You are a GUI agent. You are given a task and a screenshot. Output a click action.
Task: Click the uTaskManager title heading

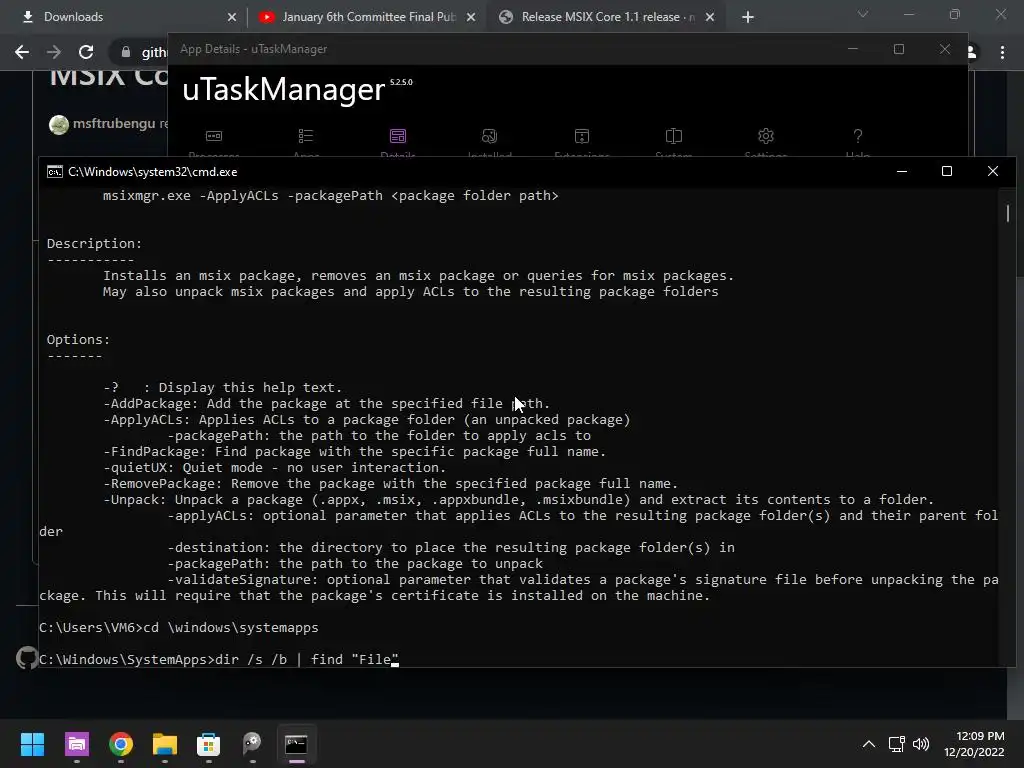click(283, 89)
